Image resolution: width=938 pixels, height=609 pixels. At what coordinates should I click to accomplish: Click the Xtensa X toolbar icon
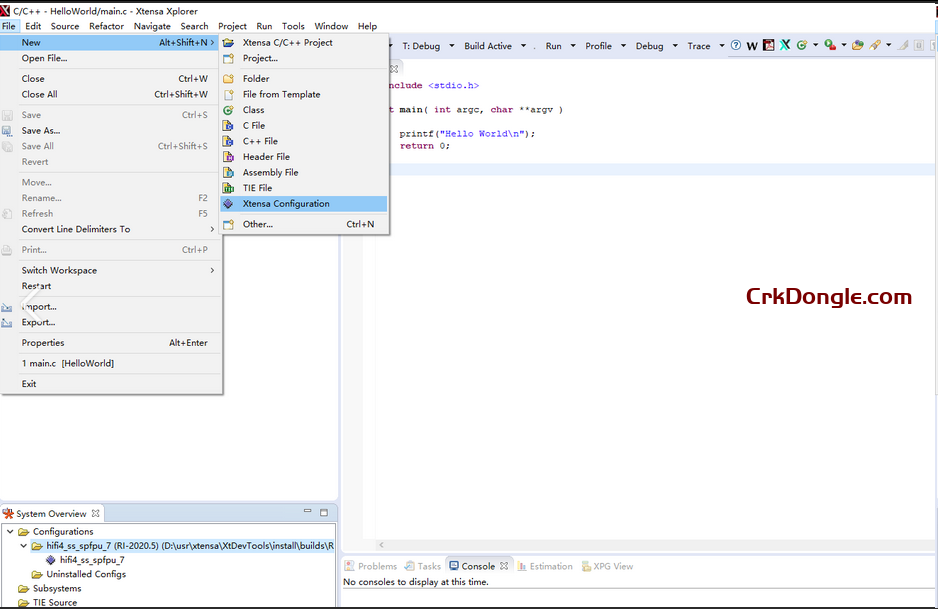784,46
